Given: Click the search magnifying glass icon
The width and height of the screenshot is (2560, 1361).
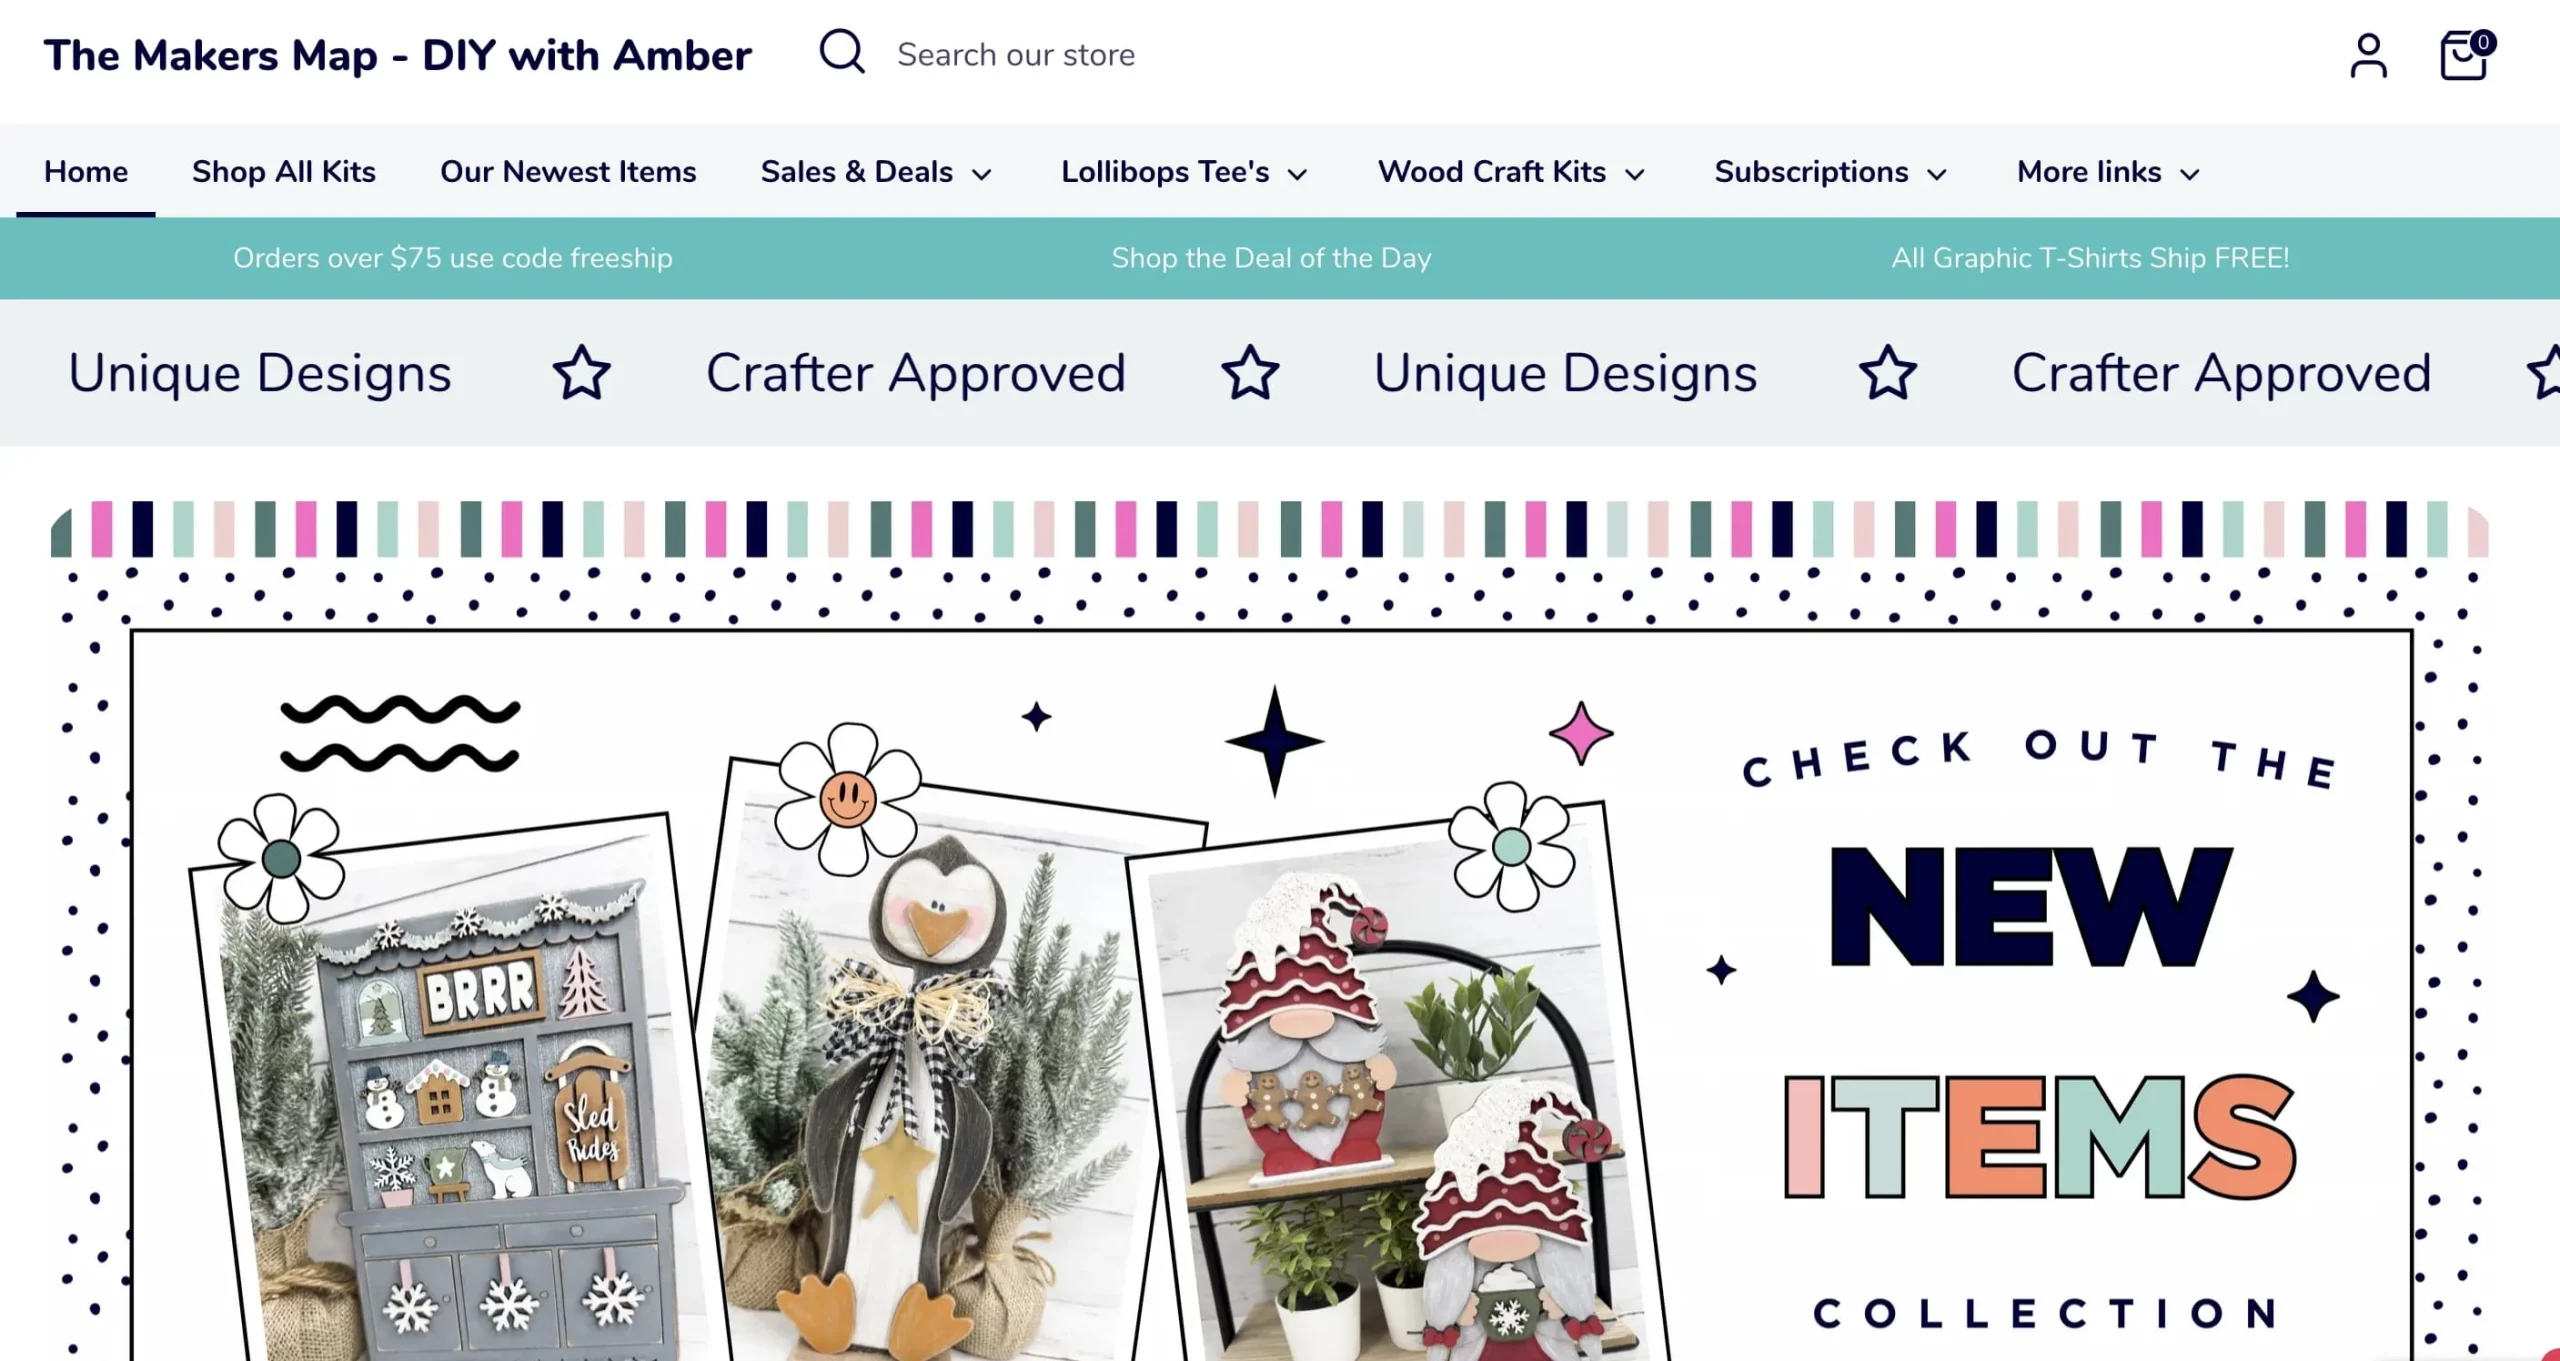Looking at the screenshot, I should coord(841,54).
